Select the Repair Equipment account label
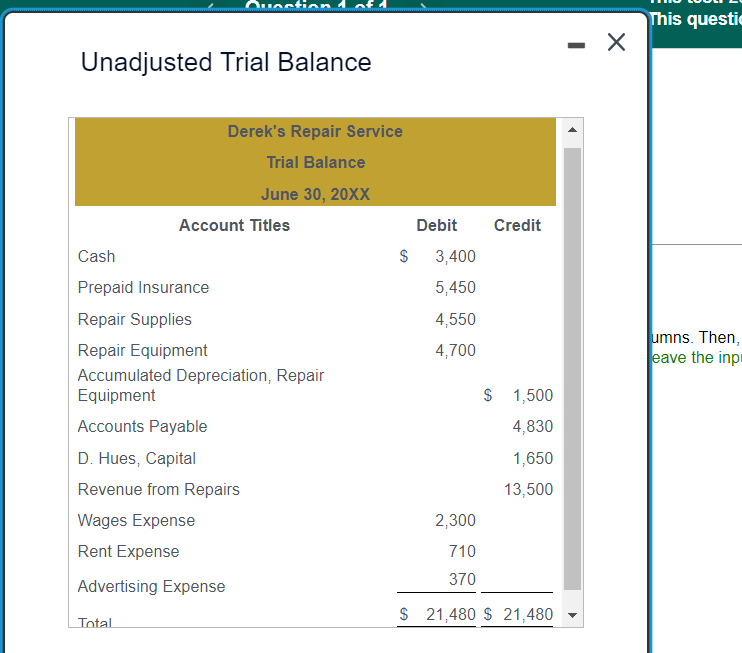Image resolution: width=742 pixels, height=653 pixels. [142, 351]
